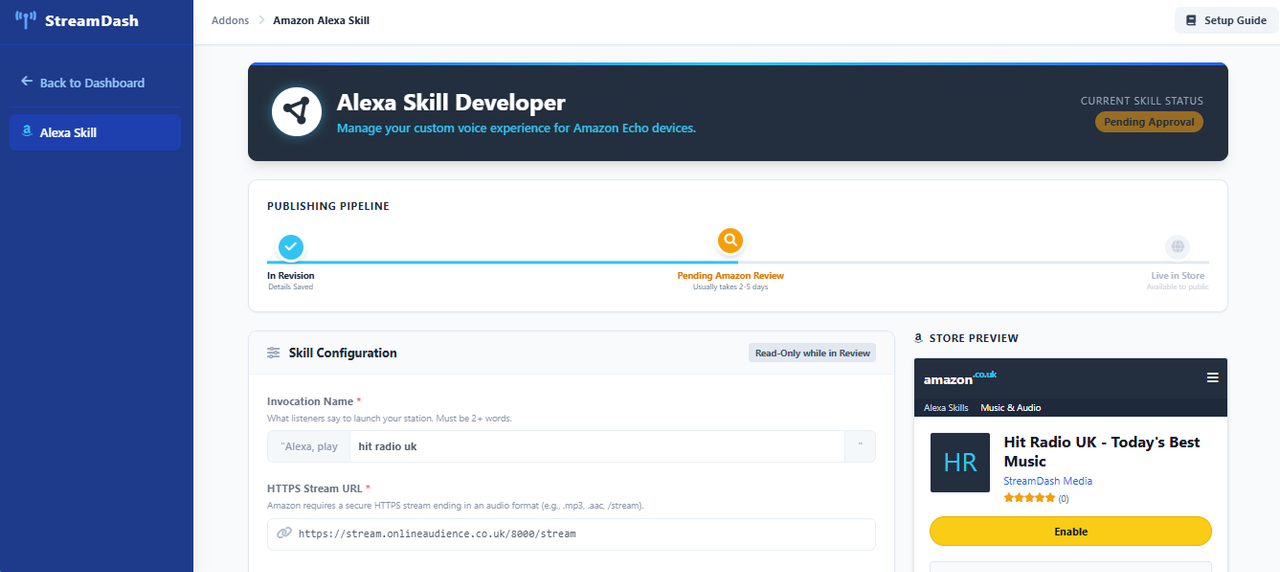The height and width of the screenshot is (572, 1280).
Task: Open the Setup Guide button
Action: pos(1226,20)
